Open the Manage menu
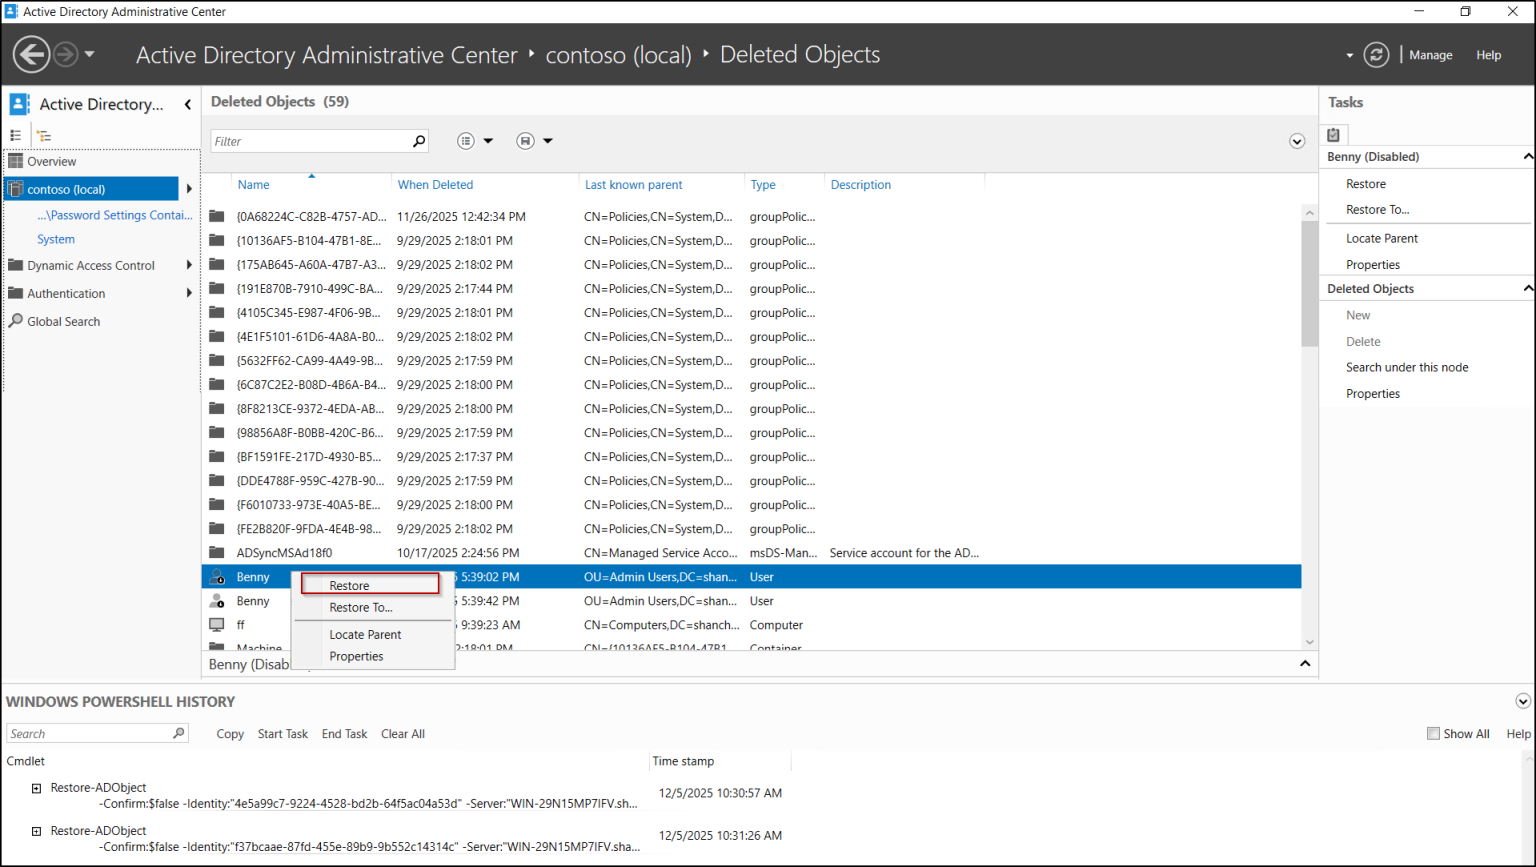1536x867 pixels. pos(1430,55)
